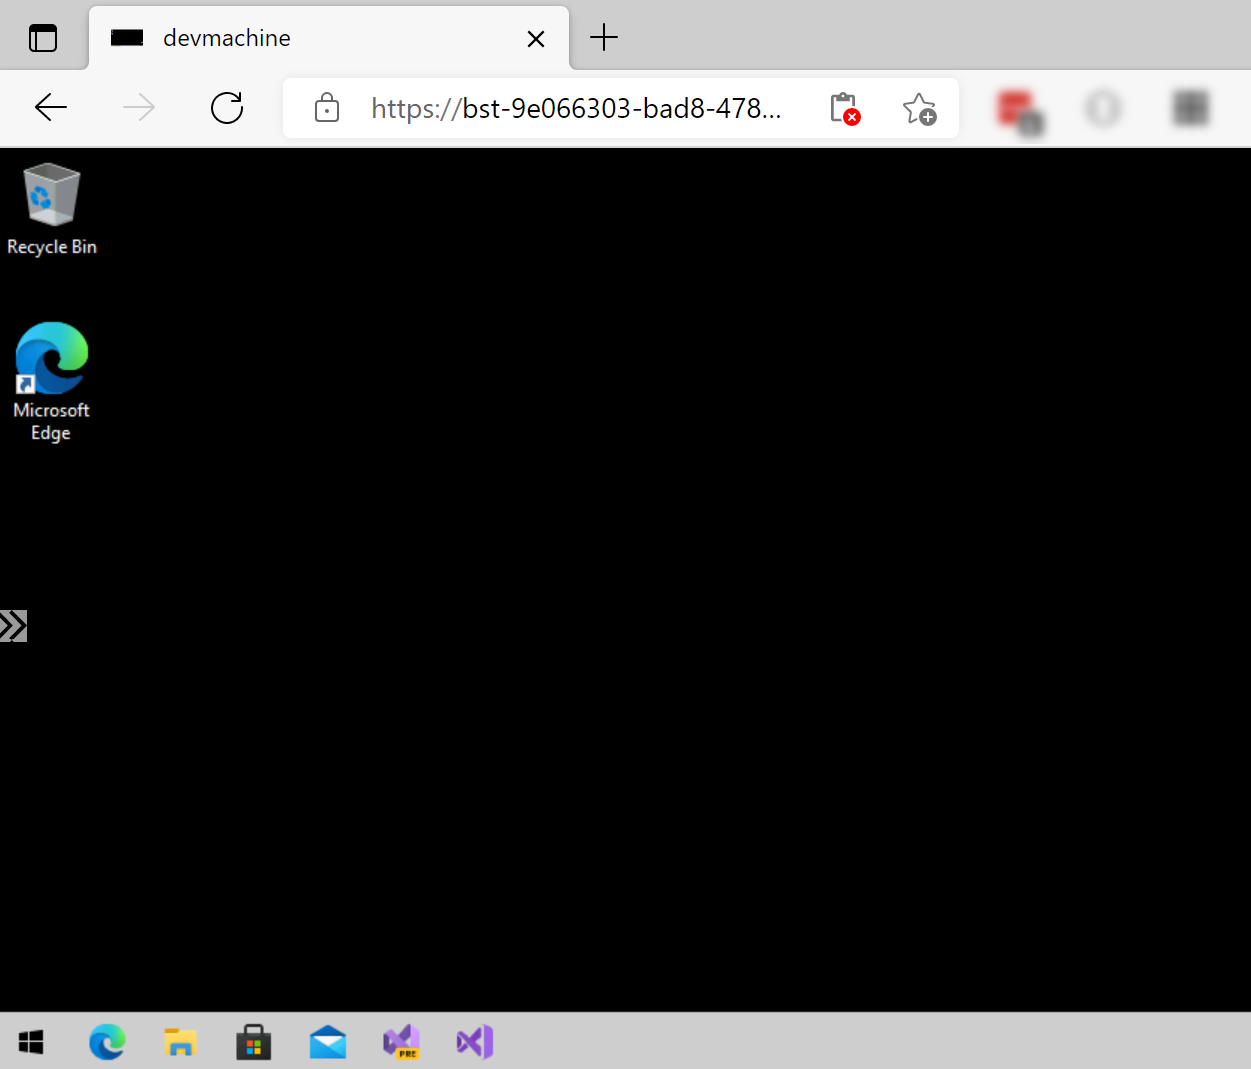This screenshot has width=1251, height=1069.
Task: Launch Visual Studio Preview from taskbar
Action: tap(402, 1042)
